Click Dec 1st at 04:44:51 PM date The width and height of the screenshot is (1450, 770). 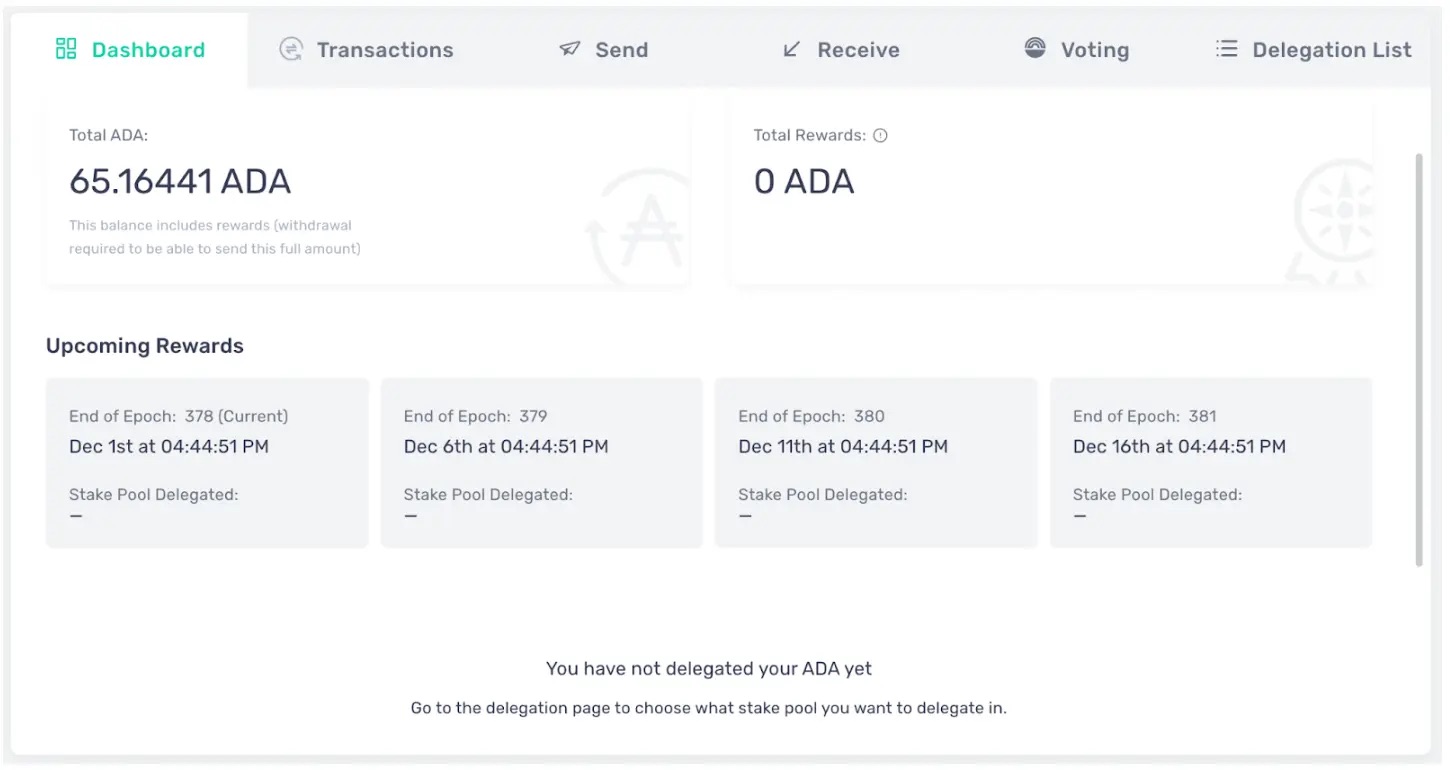coord(169,447)
